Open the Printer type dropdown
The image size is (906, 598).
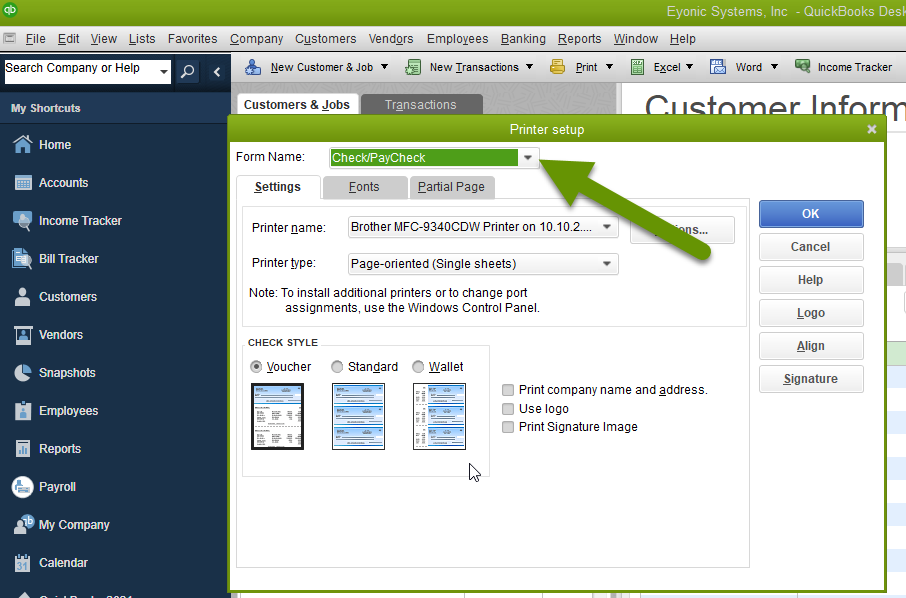click(607, 264)
